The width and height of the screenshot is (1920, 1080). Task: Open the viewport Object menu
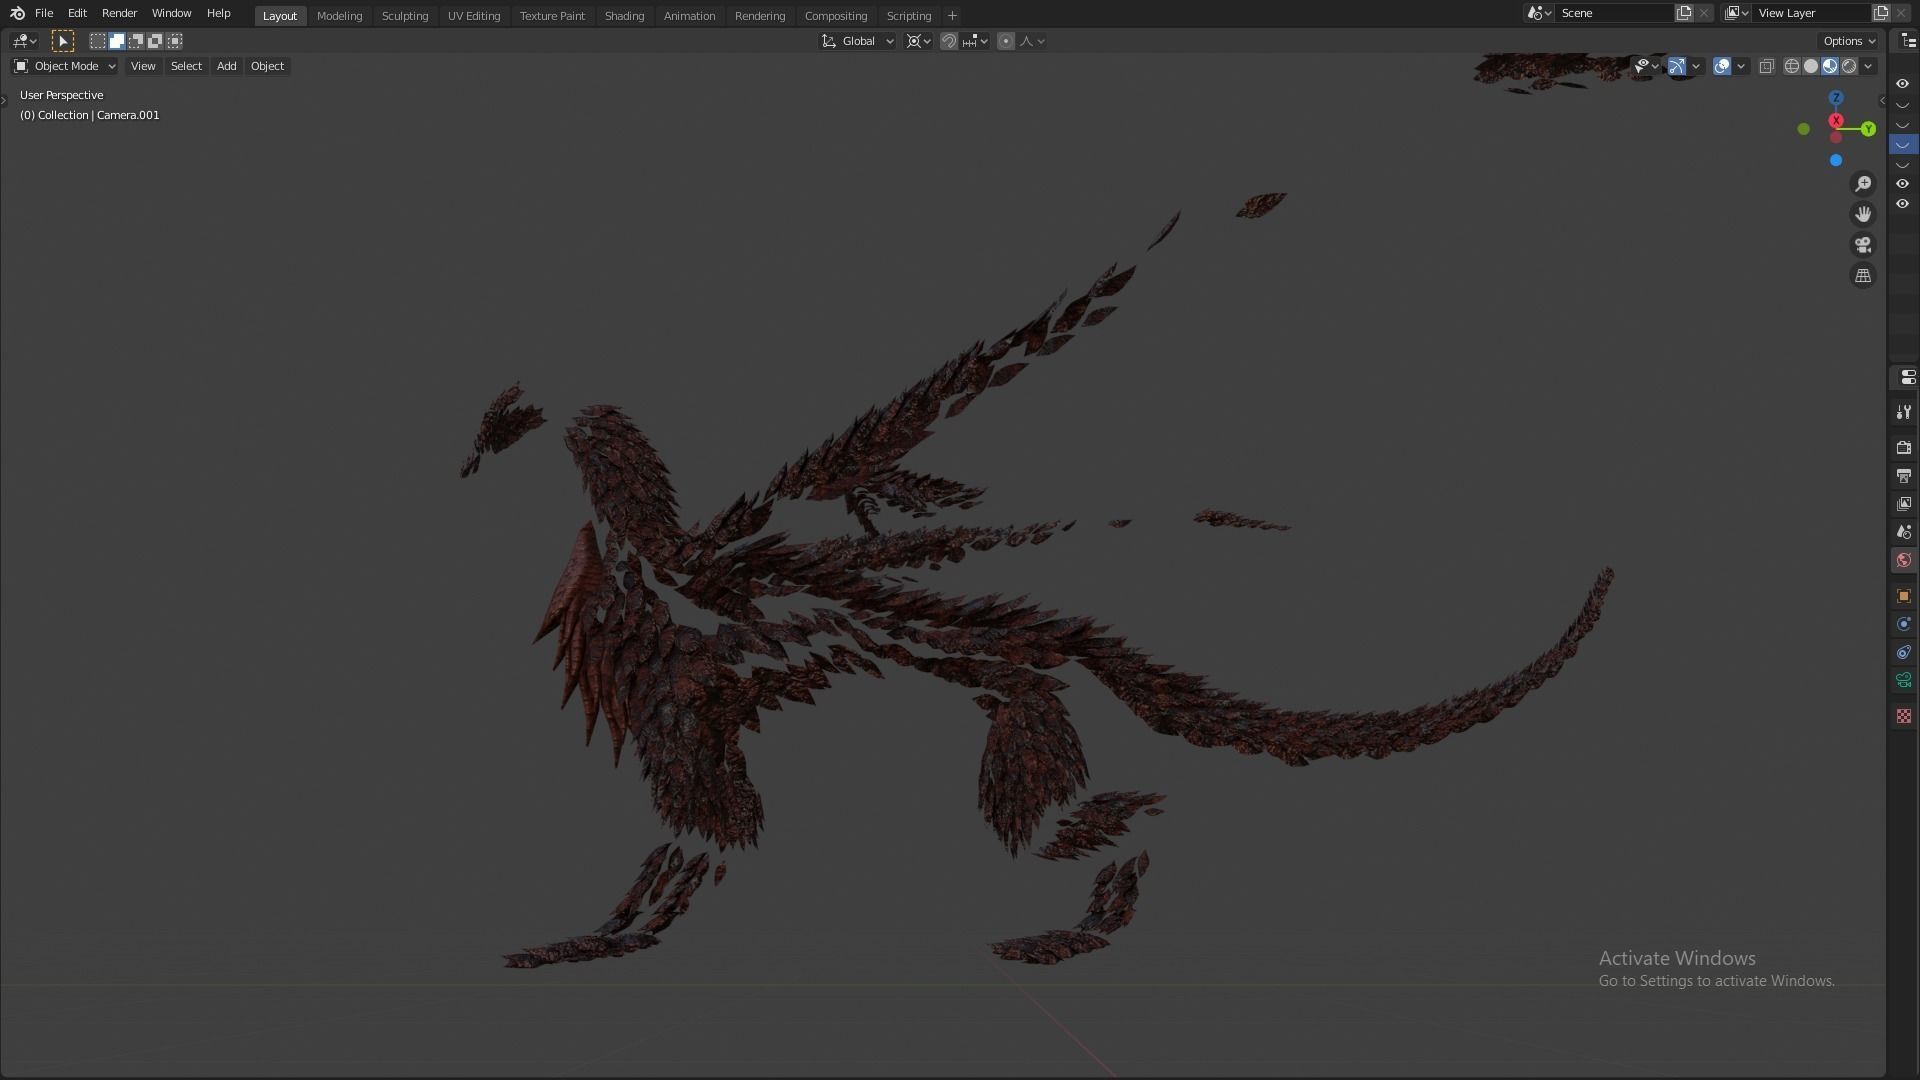(x=267, y=66)
